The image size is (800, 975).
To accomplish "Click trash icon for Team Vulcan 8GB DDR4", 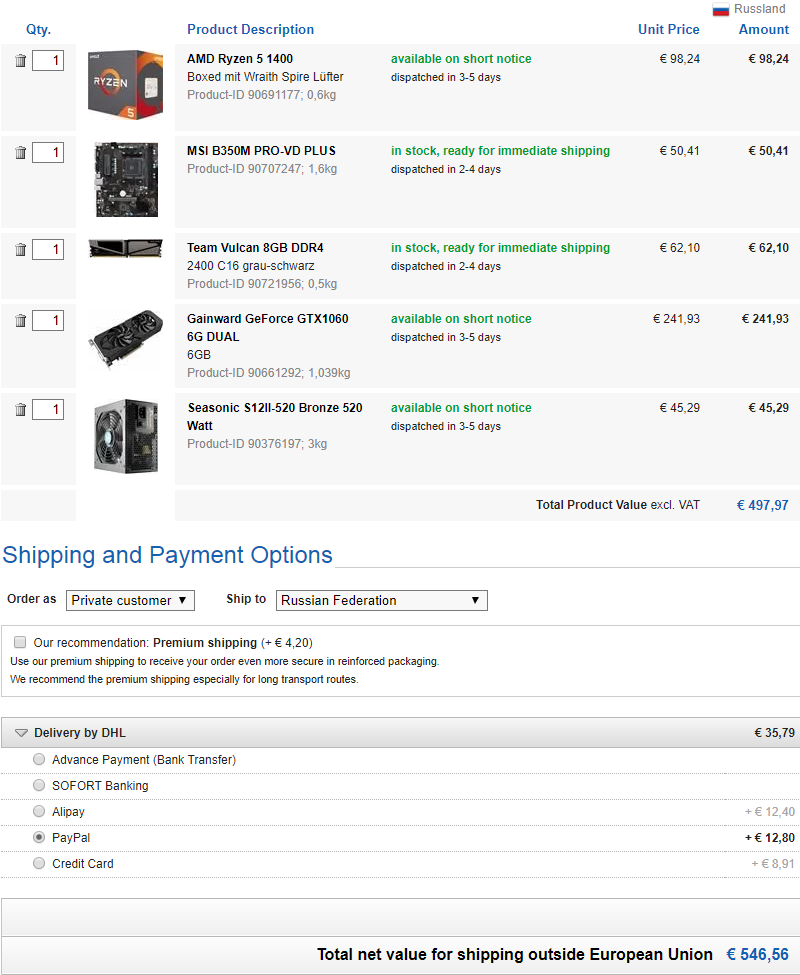I will tap(21, 250).
